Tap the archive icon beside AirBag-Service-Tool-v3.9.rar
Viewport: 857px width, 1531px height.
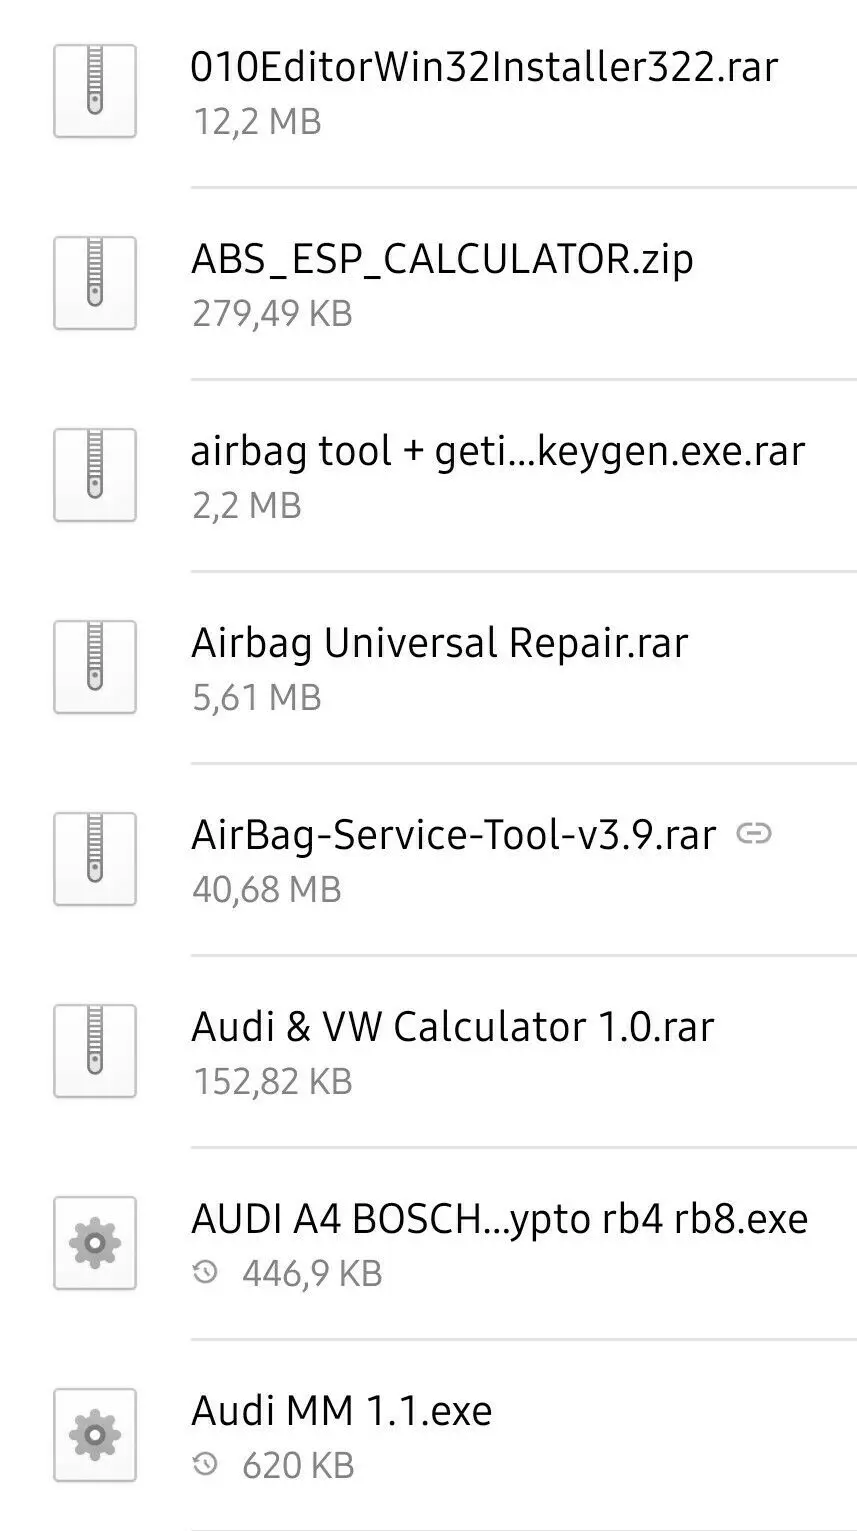tap(95, 859)
